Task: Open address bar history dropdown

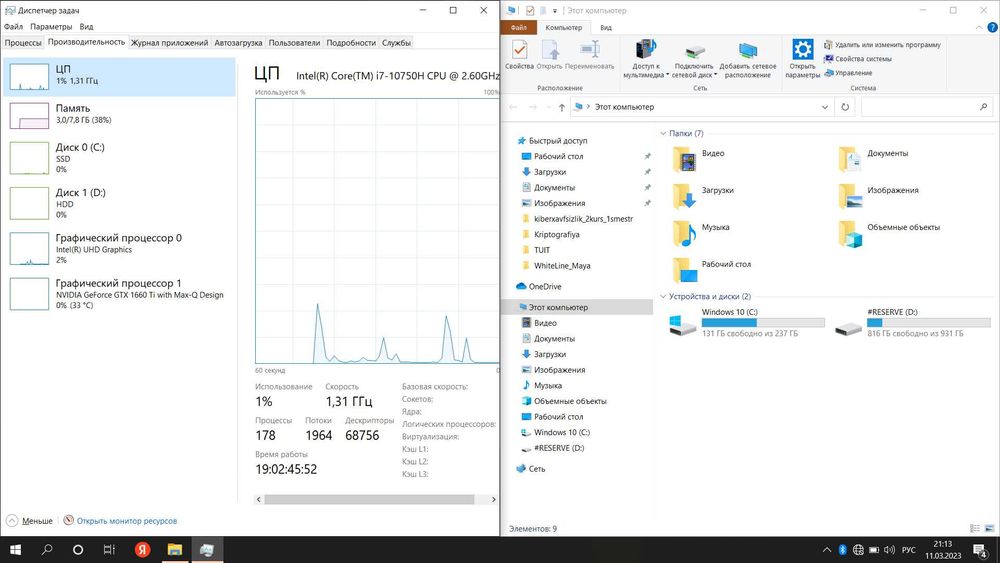Action: click(825, 107)
